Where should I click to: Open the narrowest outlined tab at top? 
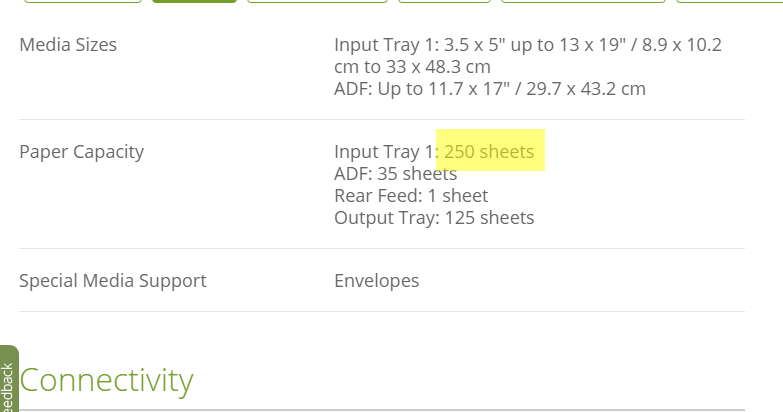tap(444, 1)
